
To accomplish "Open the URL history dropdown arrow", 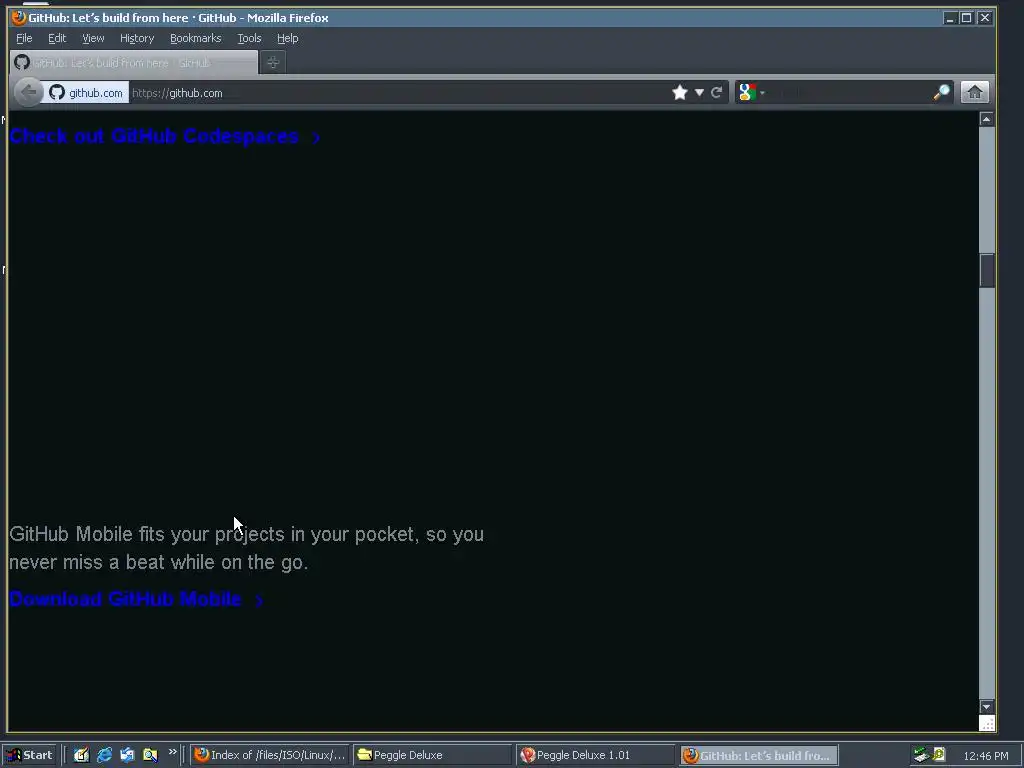I will point(699,93).
